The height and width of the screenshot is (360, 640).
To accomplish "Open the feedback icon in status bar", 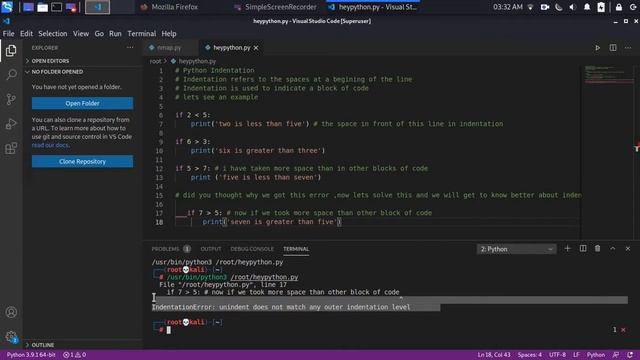I will (616, 355).
